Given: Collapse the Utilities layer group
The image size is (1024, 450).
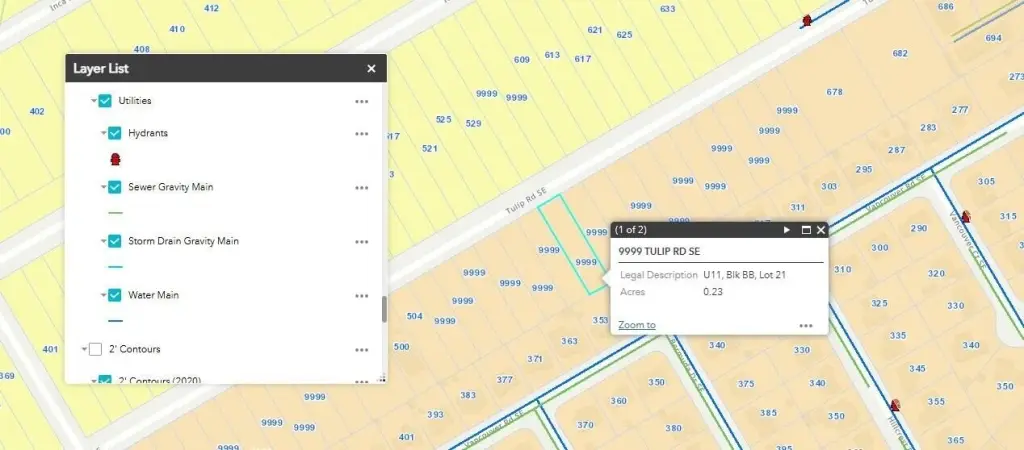Looking at the screenshot, I should coord(94,101).
